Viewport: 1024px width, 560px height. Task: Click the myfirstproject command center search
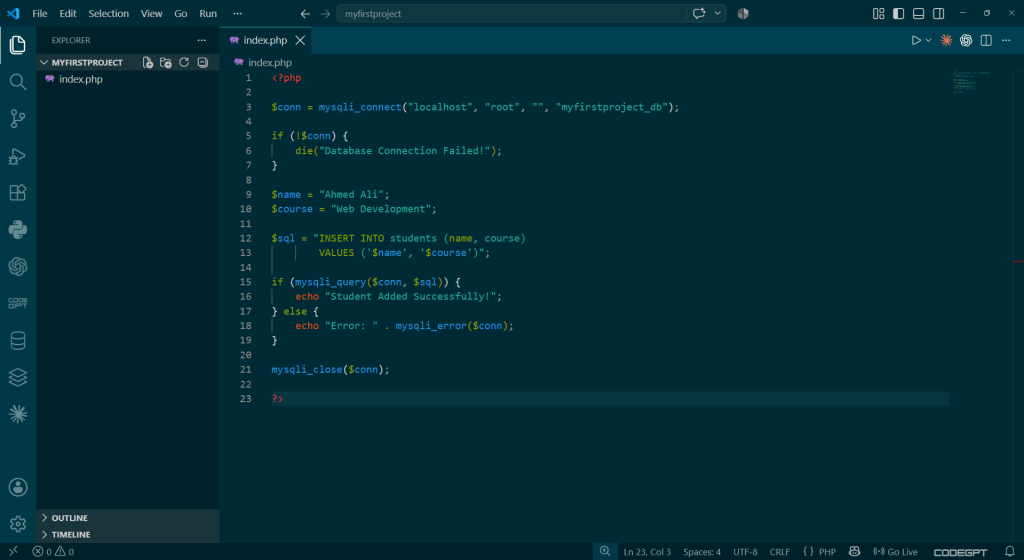pyautogui.click(x=512, y=14)
